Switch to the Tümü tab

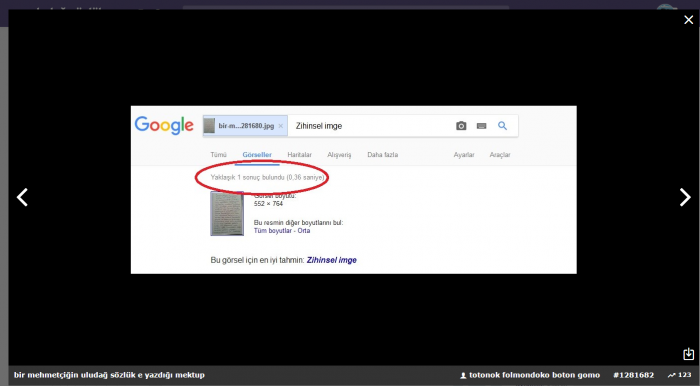[218, 155]
